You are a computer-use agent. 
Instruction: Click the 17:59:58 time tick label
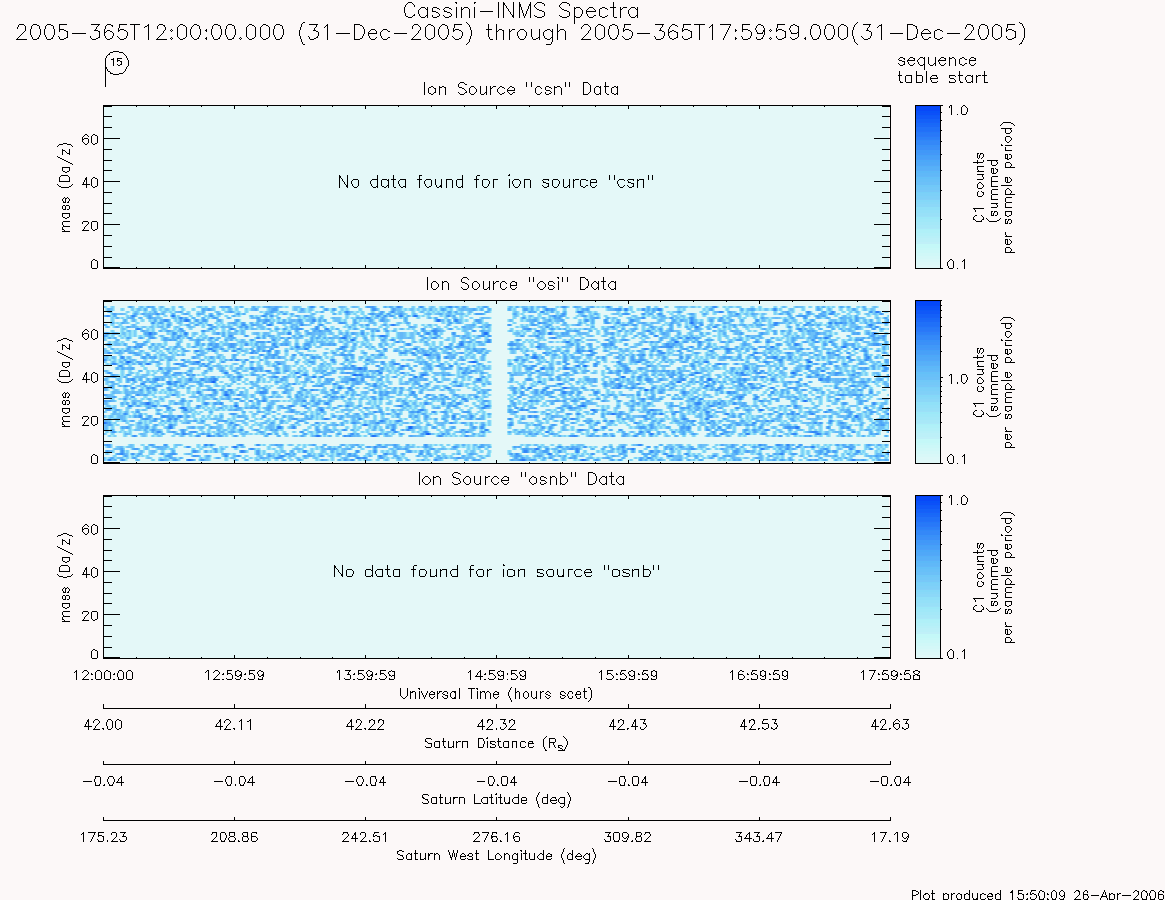pos(890,676)
